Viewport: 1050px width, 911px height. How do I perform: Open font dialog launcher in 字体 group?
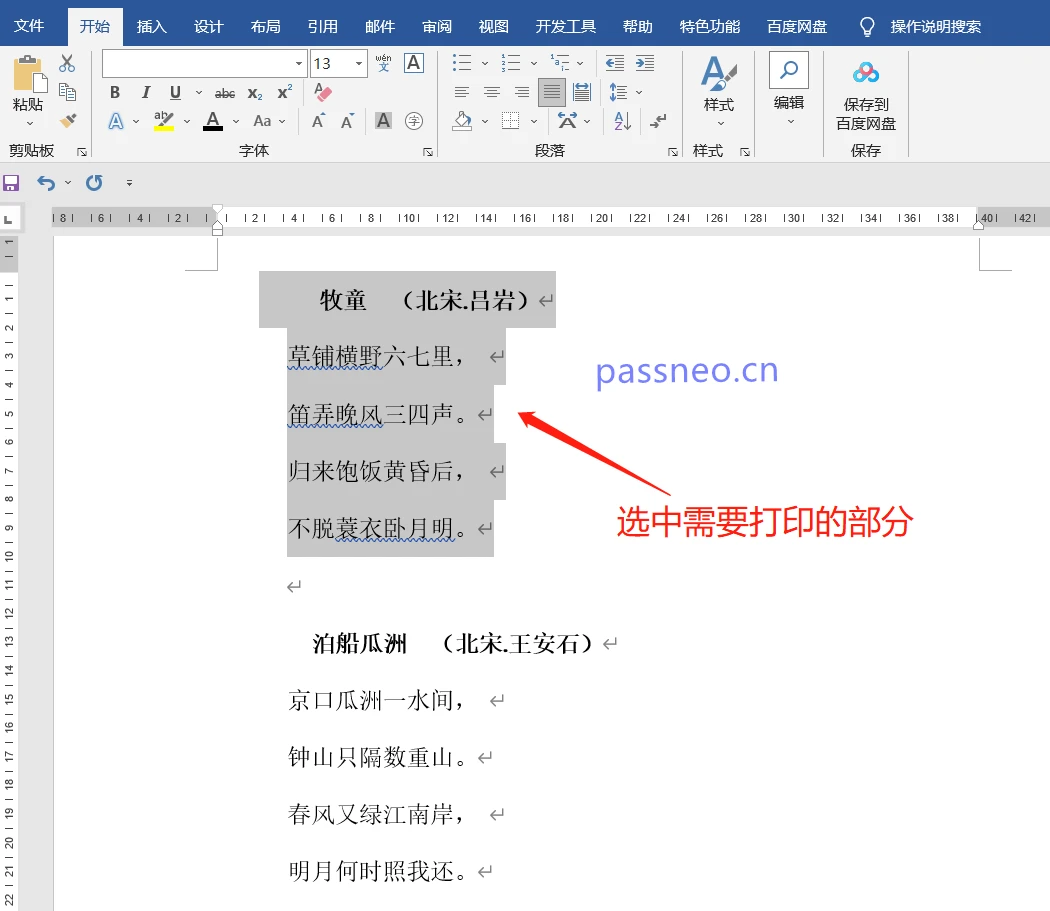pos(427,152)
